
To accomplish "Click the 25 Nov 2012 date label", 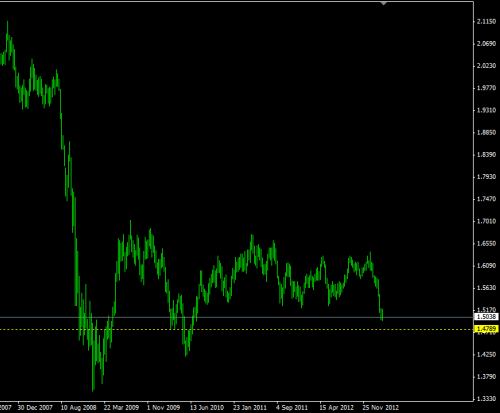I will pos(380,407).
